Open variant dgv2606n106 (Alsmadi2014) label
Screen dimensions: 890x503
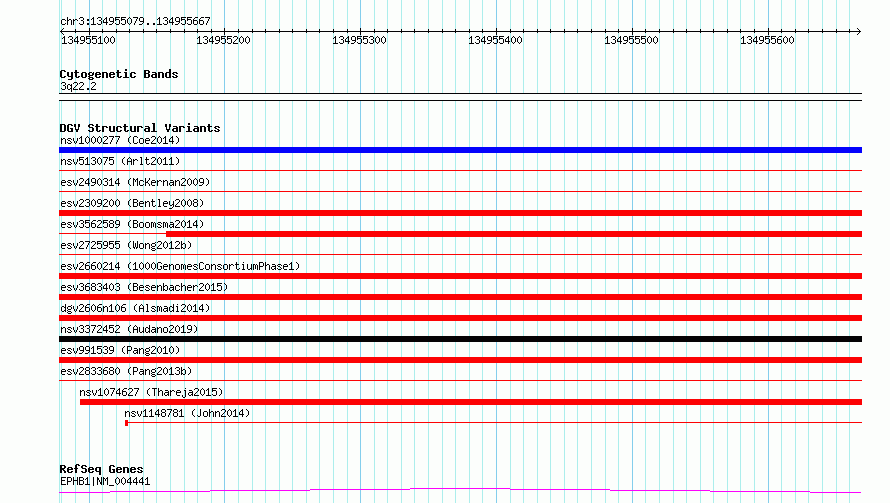pos(135,308)
